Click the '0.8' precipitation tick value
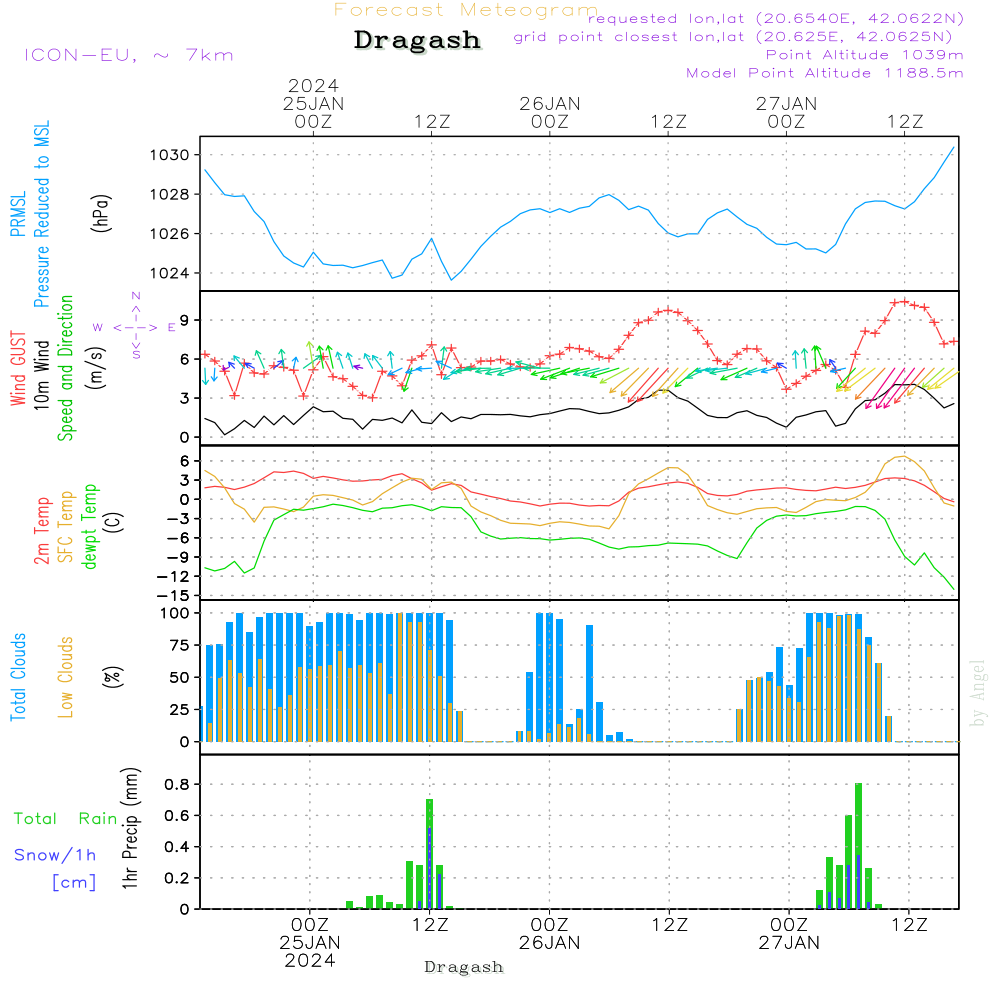This screenshot has height=1000, width=1000. [175, 784]
